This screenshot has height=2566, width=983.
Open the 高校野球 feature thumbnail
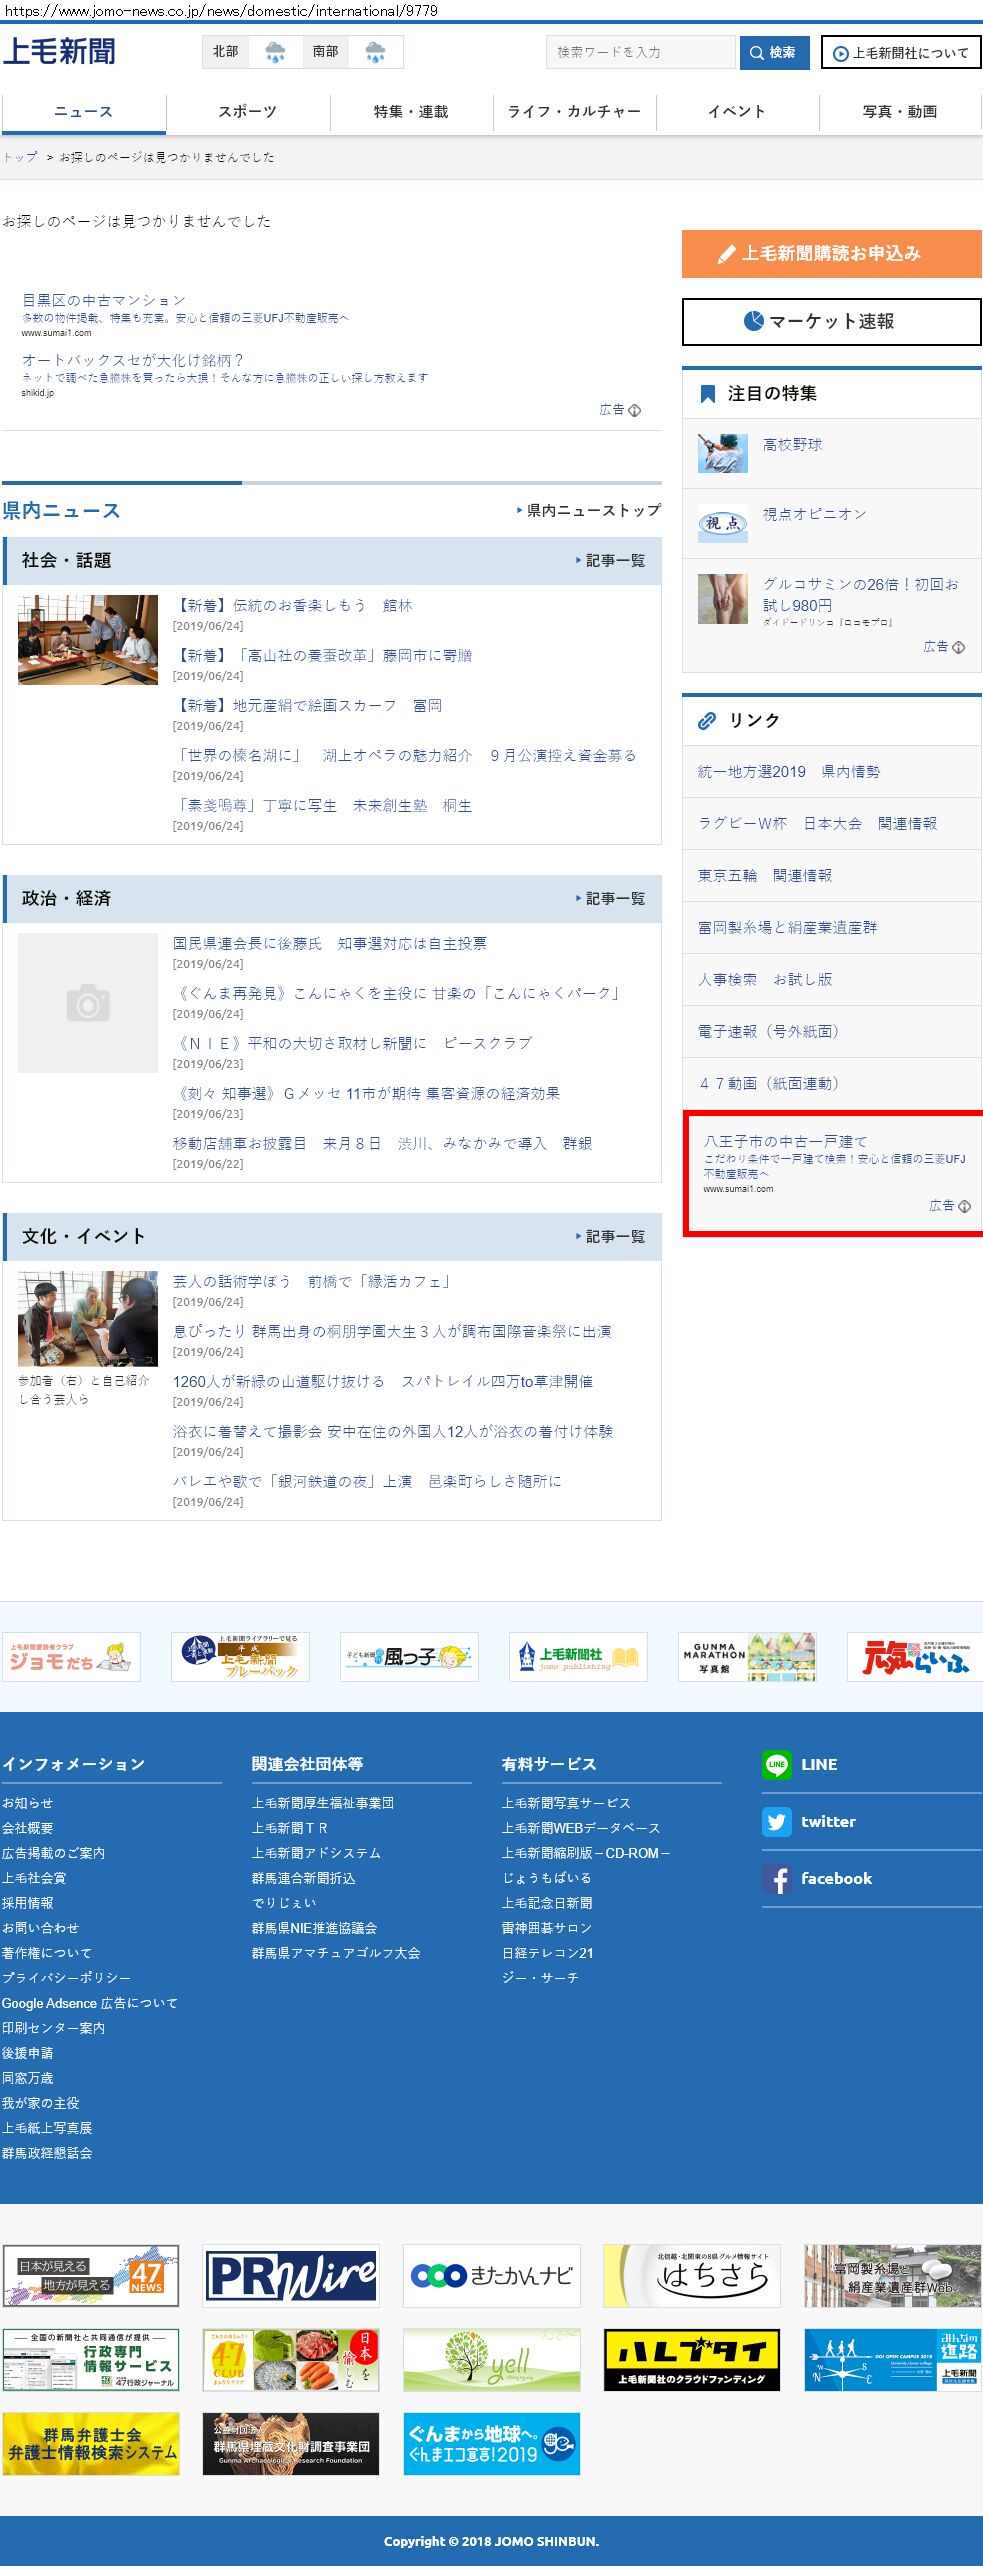(x=722, y=453)
